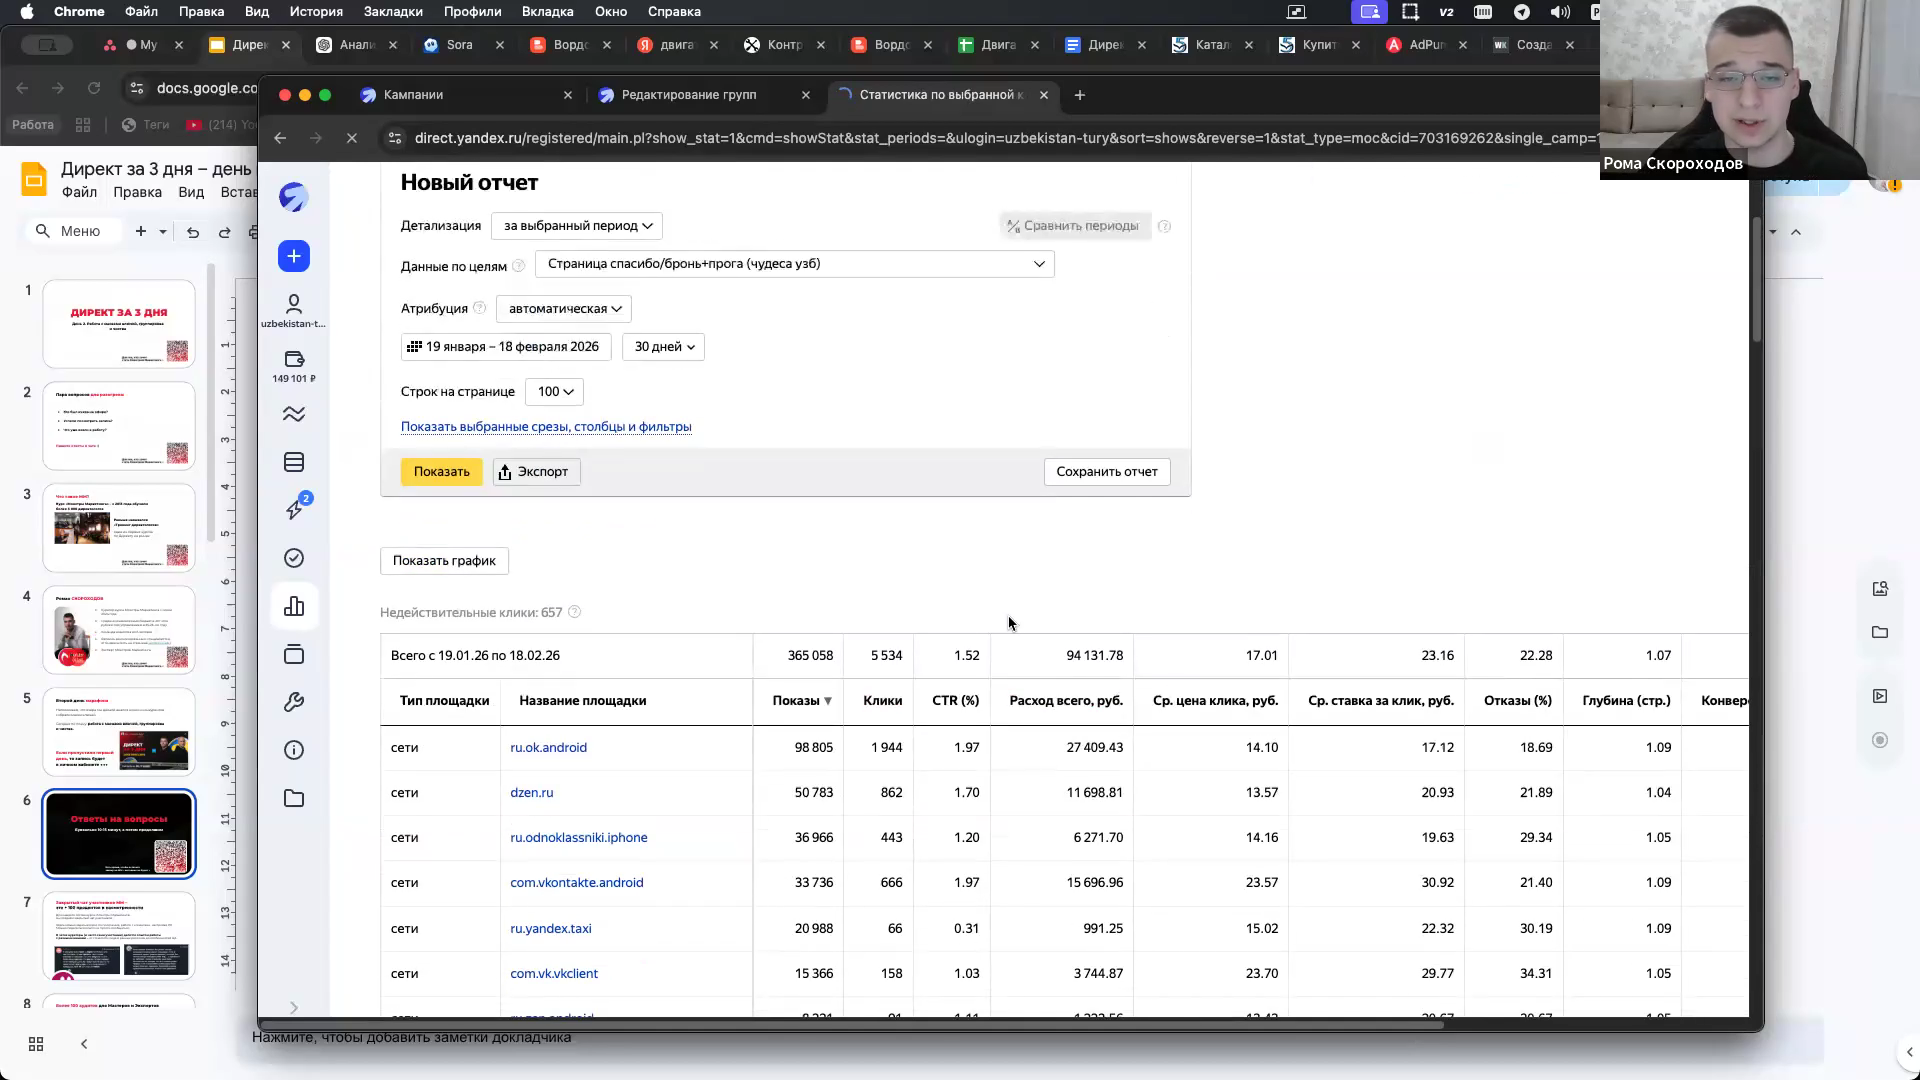This screenshot has height=1080, width=1920.
Task: Click help icon next to Атрибуция
Action: (479, 308)
